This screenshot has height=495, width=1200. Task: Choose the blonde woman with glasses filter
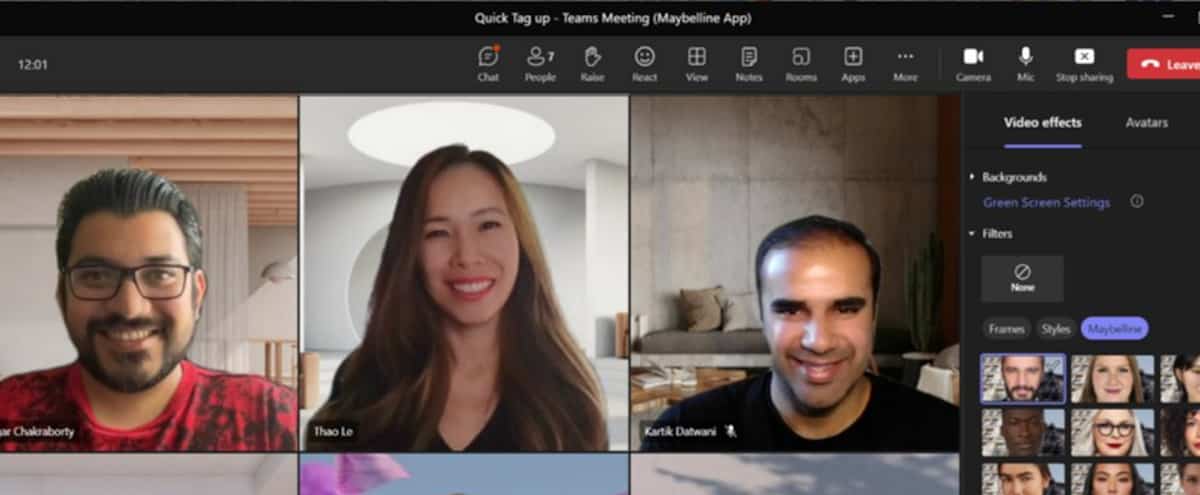(x=1112, y=432)
